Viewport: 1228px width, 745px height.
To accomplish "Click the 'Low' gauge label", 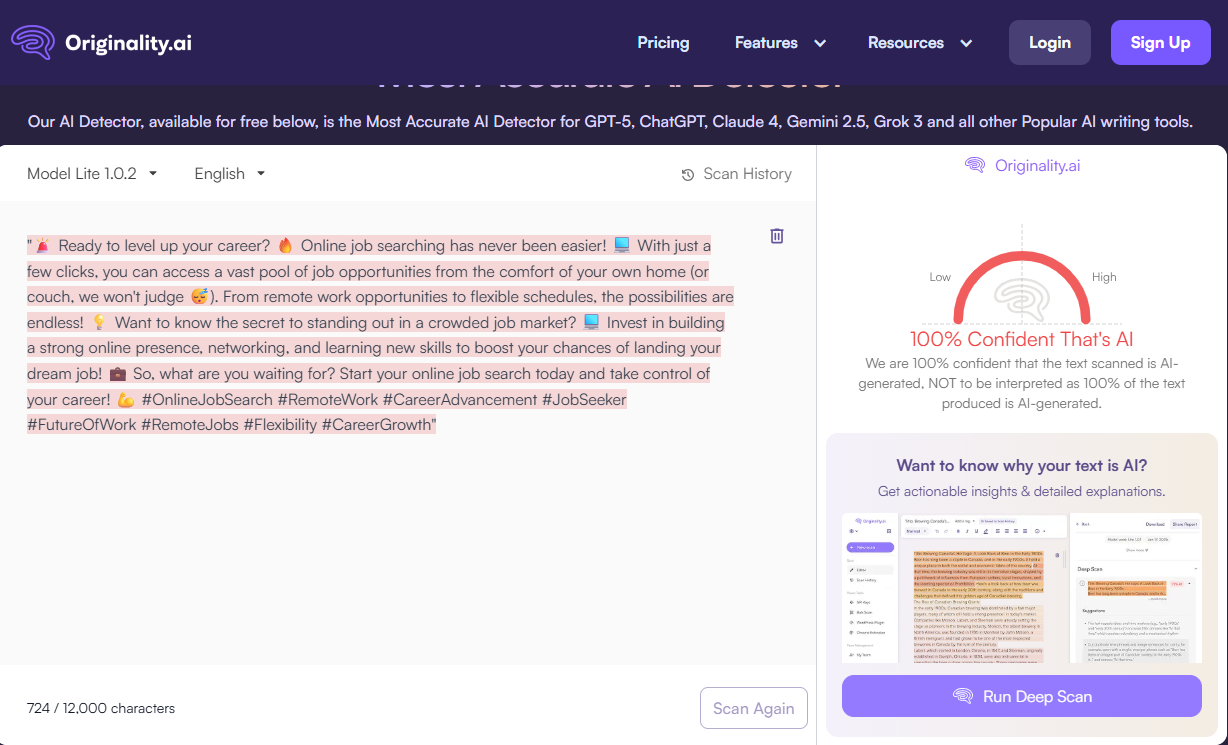I will [x=940, y=277].
